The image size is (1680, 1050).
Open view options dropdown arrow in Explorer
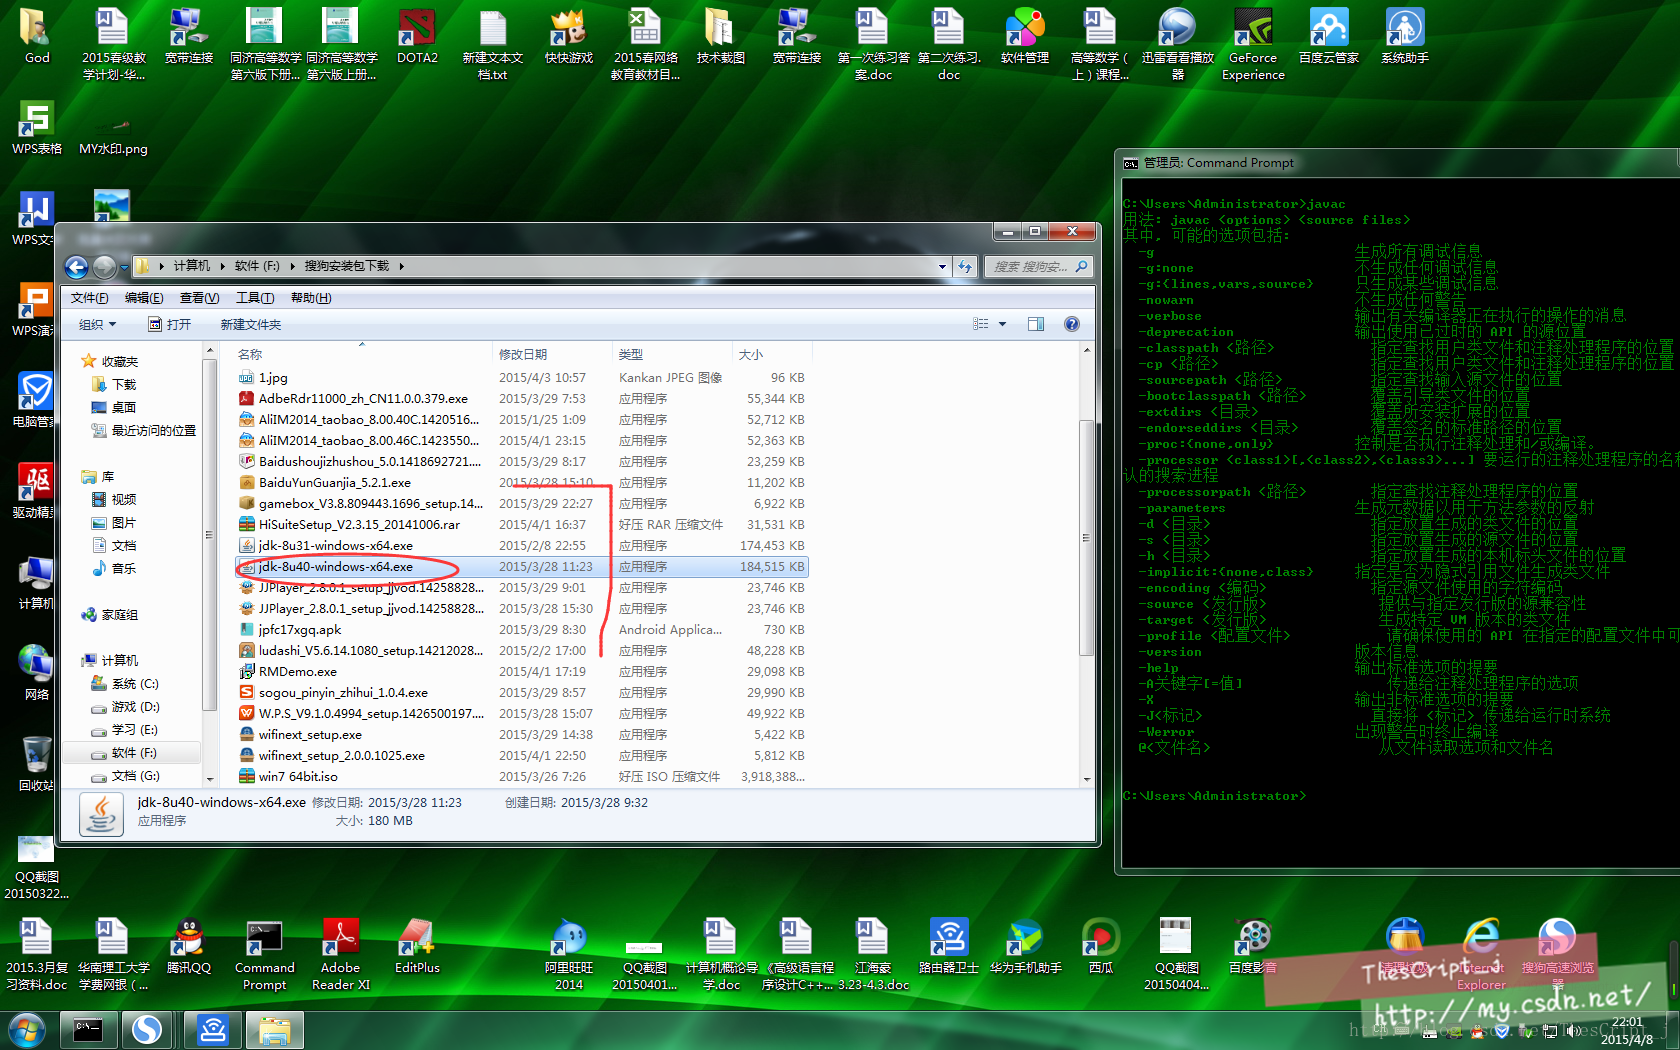coord(1002,324)
